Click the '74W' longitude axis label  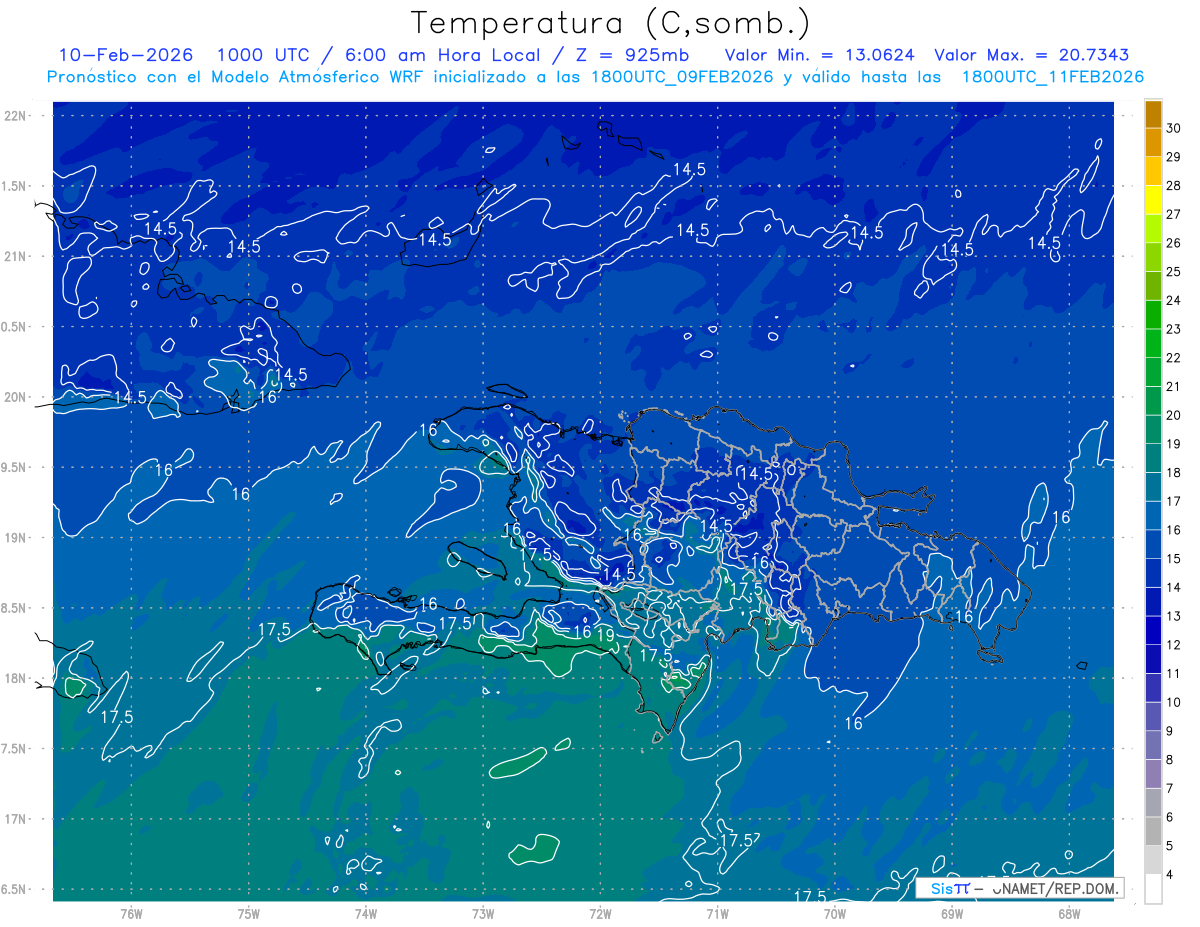click(x=366, y=912)
